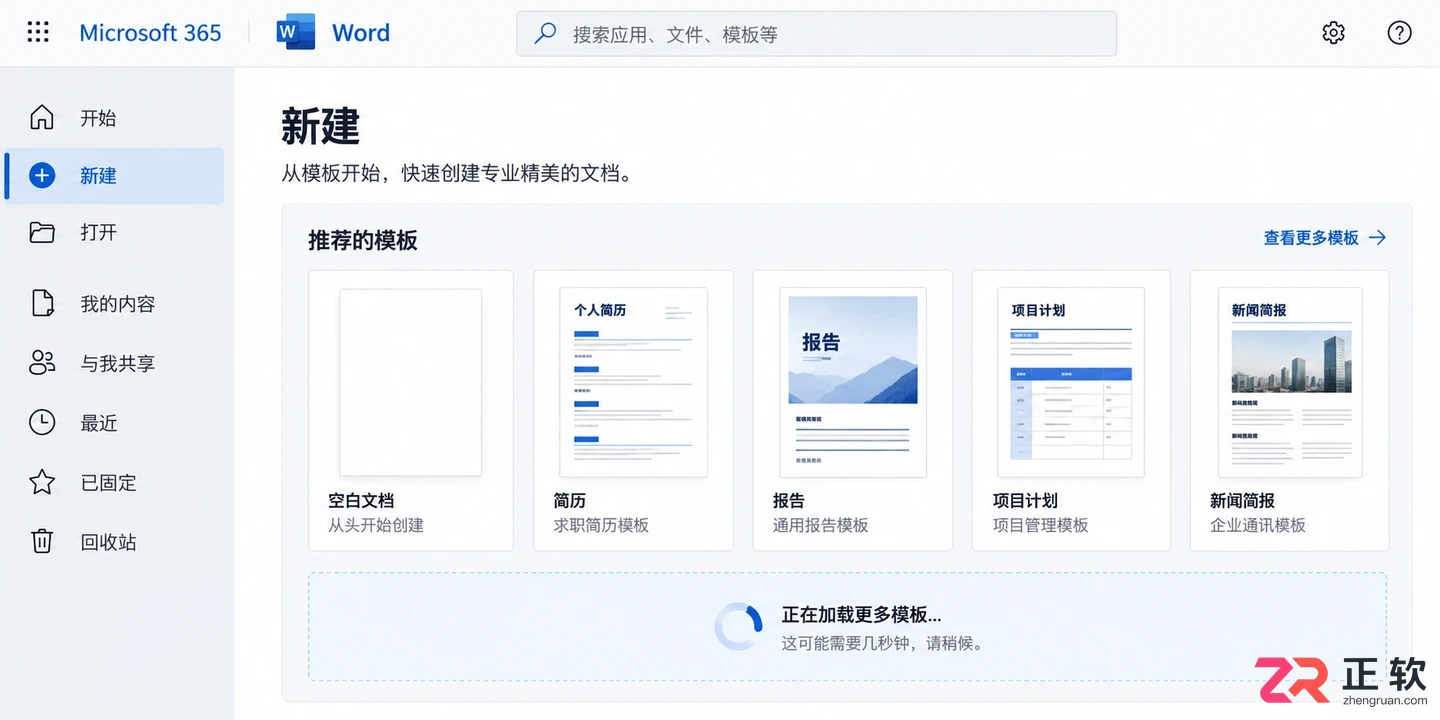Click the 正在加载更多模板... message
The image size is (1440, 720).
click(861, 614)
